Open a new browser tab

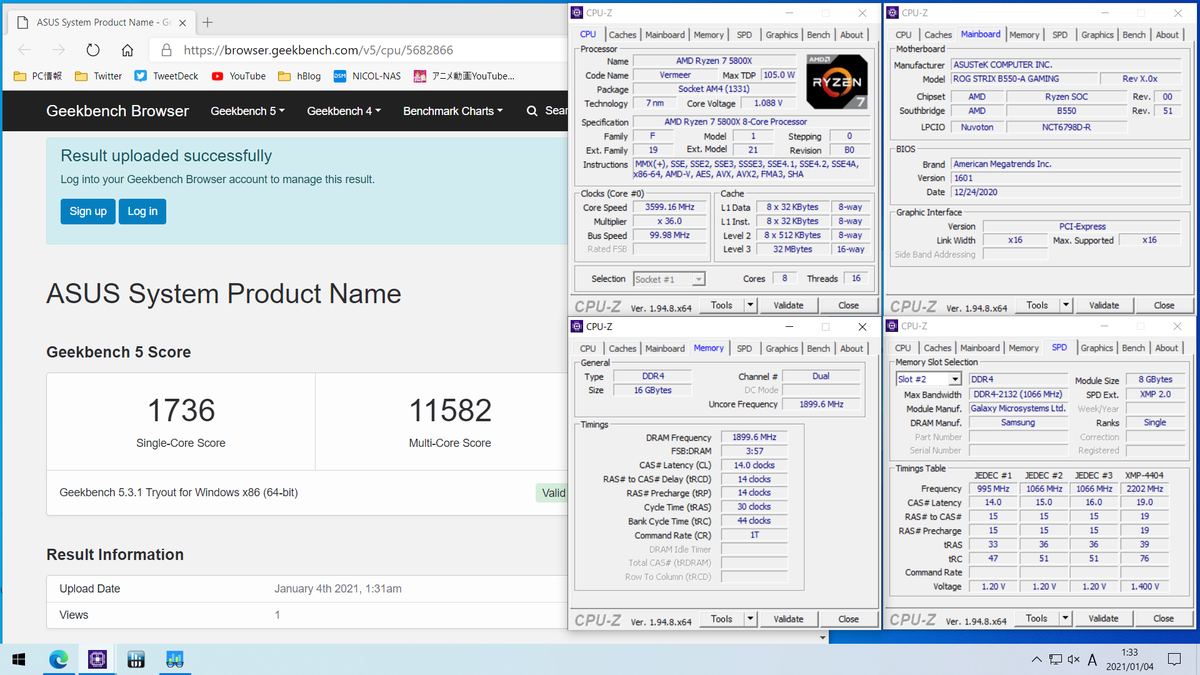click(207, 22)
